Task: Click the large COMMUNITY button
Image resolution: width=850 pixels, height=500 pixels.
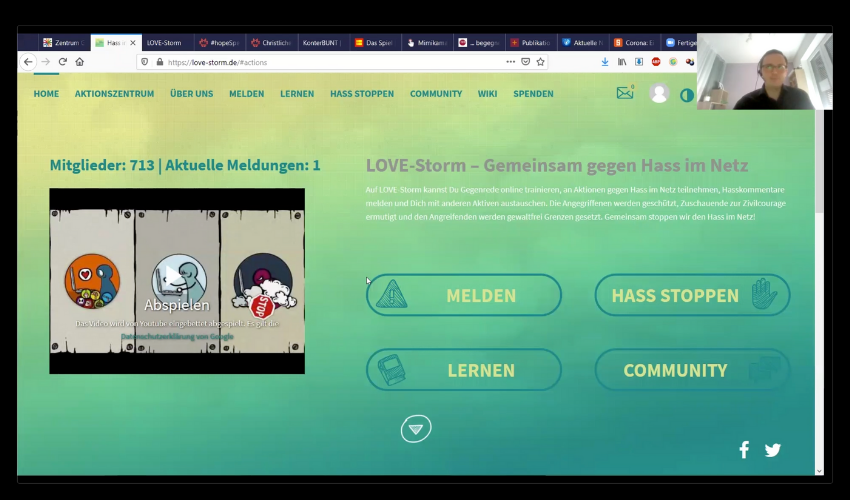Action: (692, 370)
